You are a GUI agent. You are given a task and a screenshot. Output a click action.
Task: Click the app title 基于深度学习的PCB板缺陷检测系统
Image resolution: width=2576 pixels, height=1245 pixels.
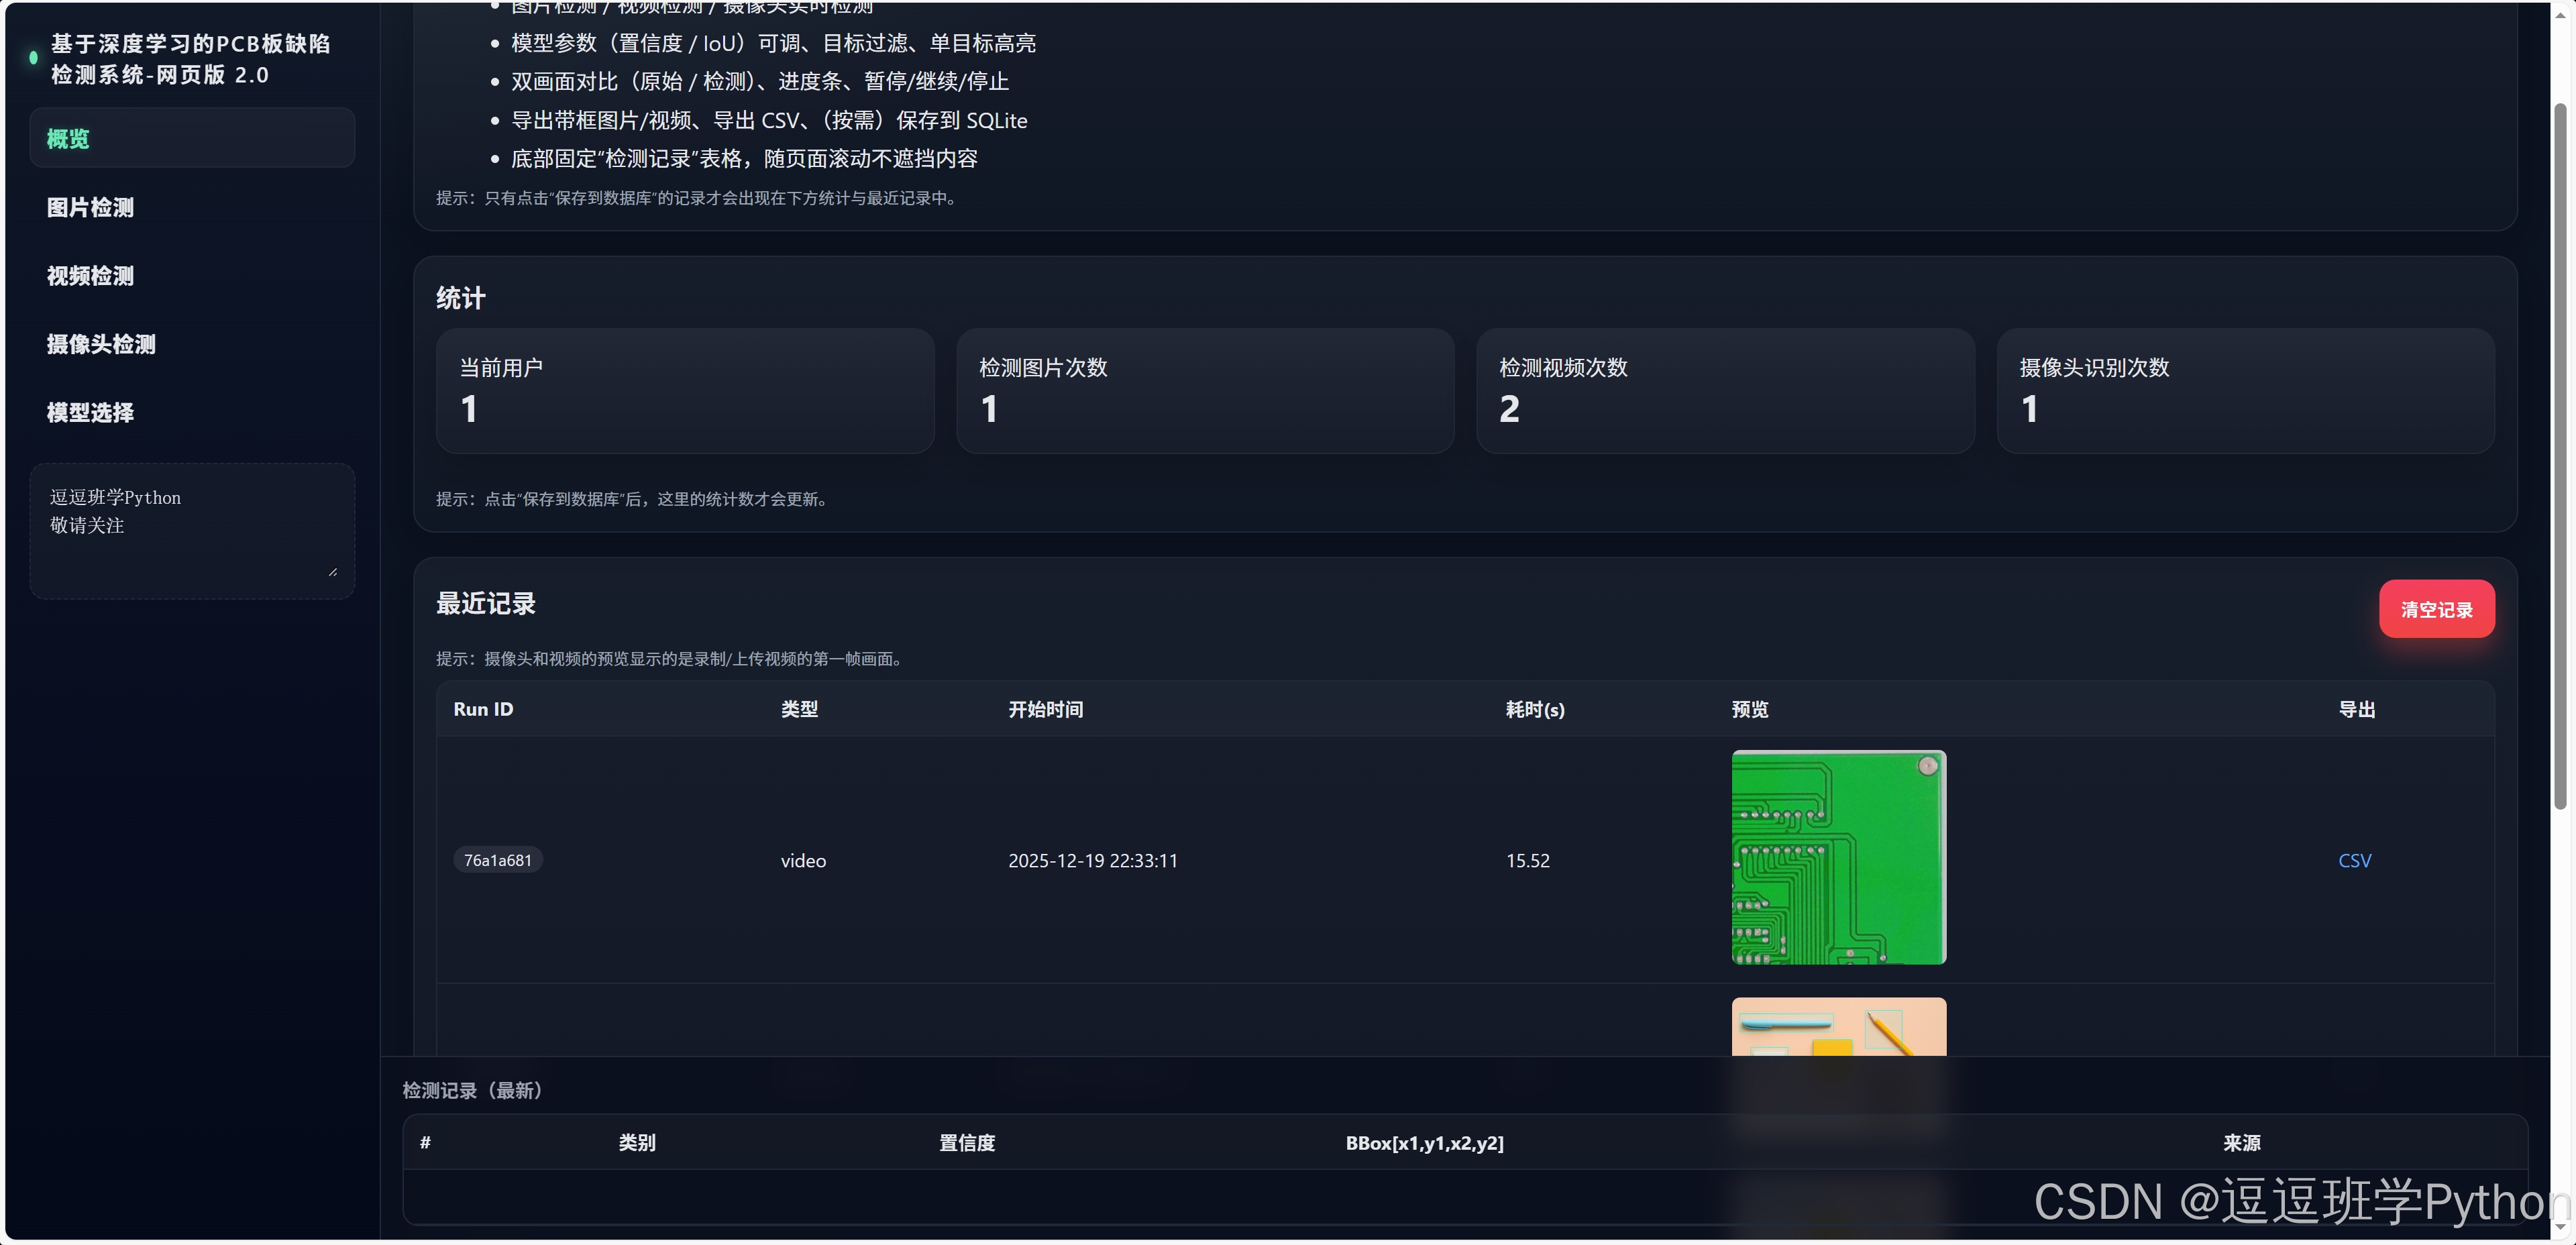[190, 59]
